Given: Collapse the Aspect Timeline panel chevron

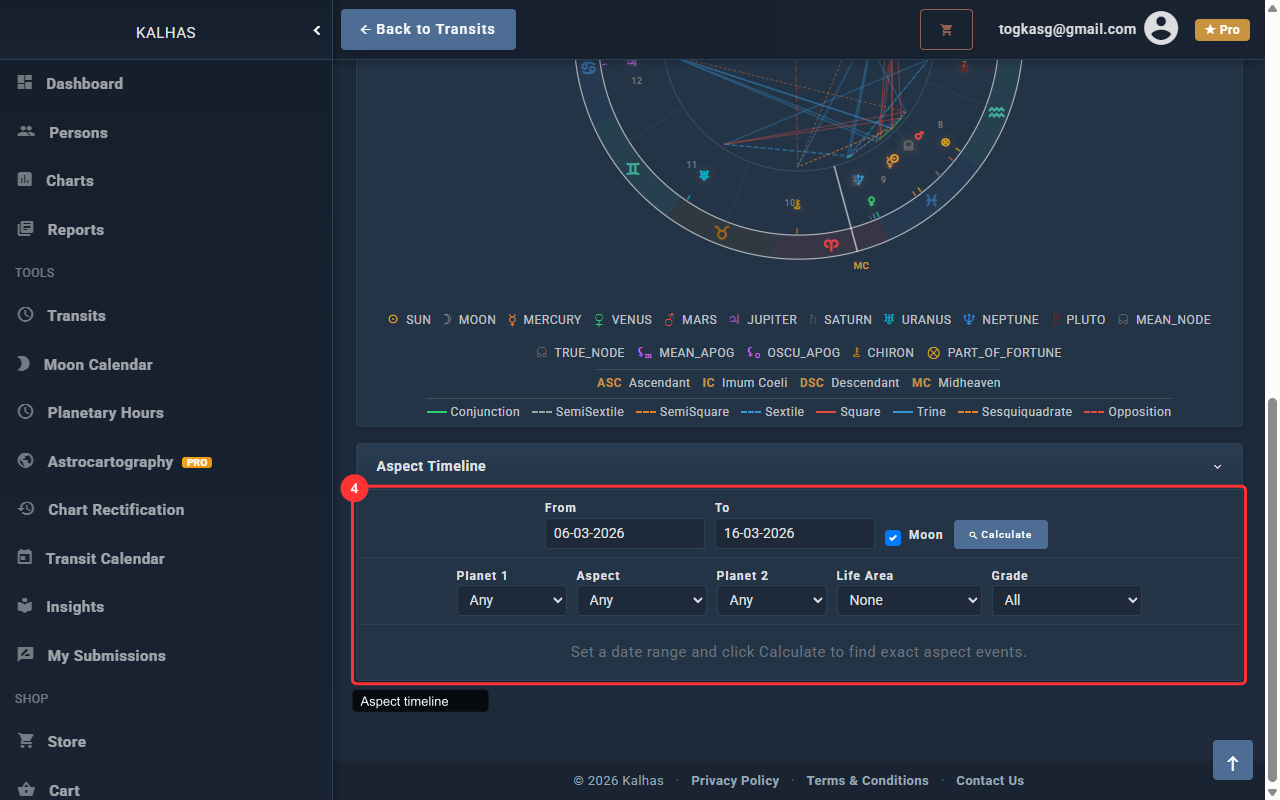Looking at the screenshot, I should pos(1217,467).
